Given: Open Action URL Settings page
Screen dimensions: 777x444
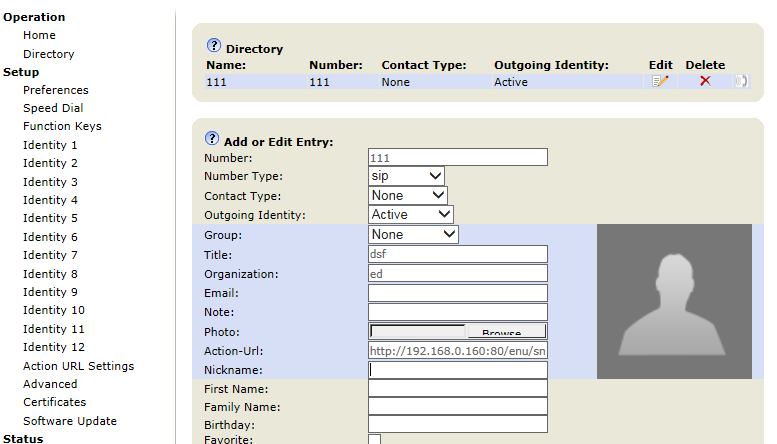Looking at the screenshot, I should [78, 366].
